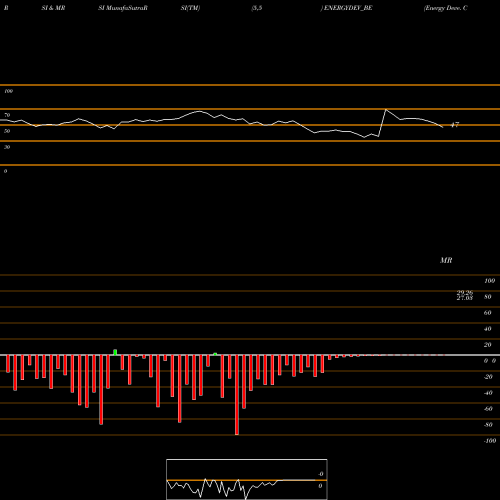This screenshot has height=500, width=500.
Task: Click the RSI line peak near the right side
Action: (386, 110)
